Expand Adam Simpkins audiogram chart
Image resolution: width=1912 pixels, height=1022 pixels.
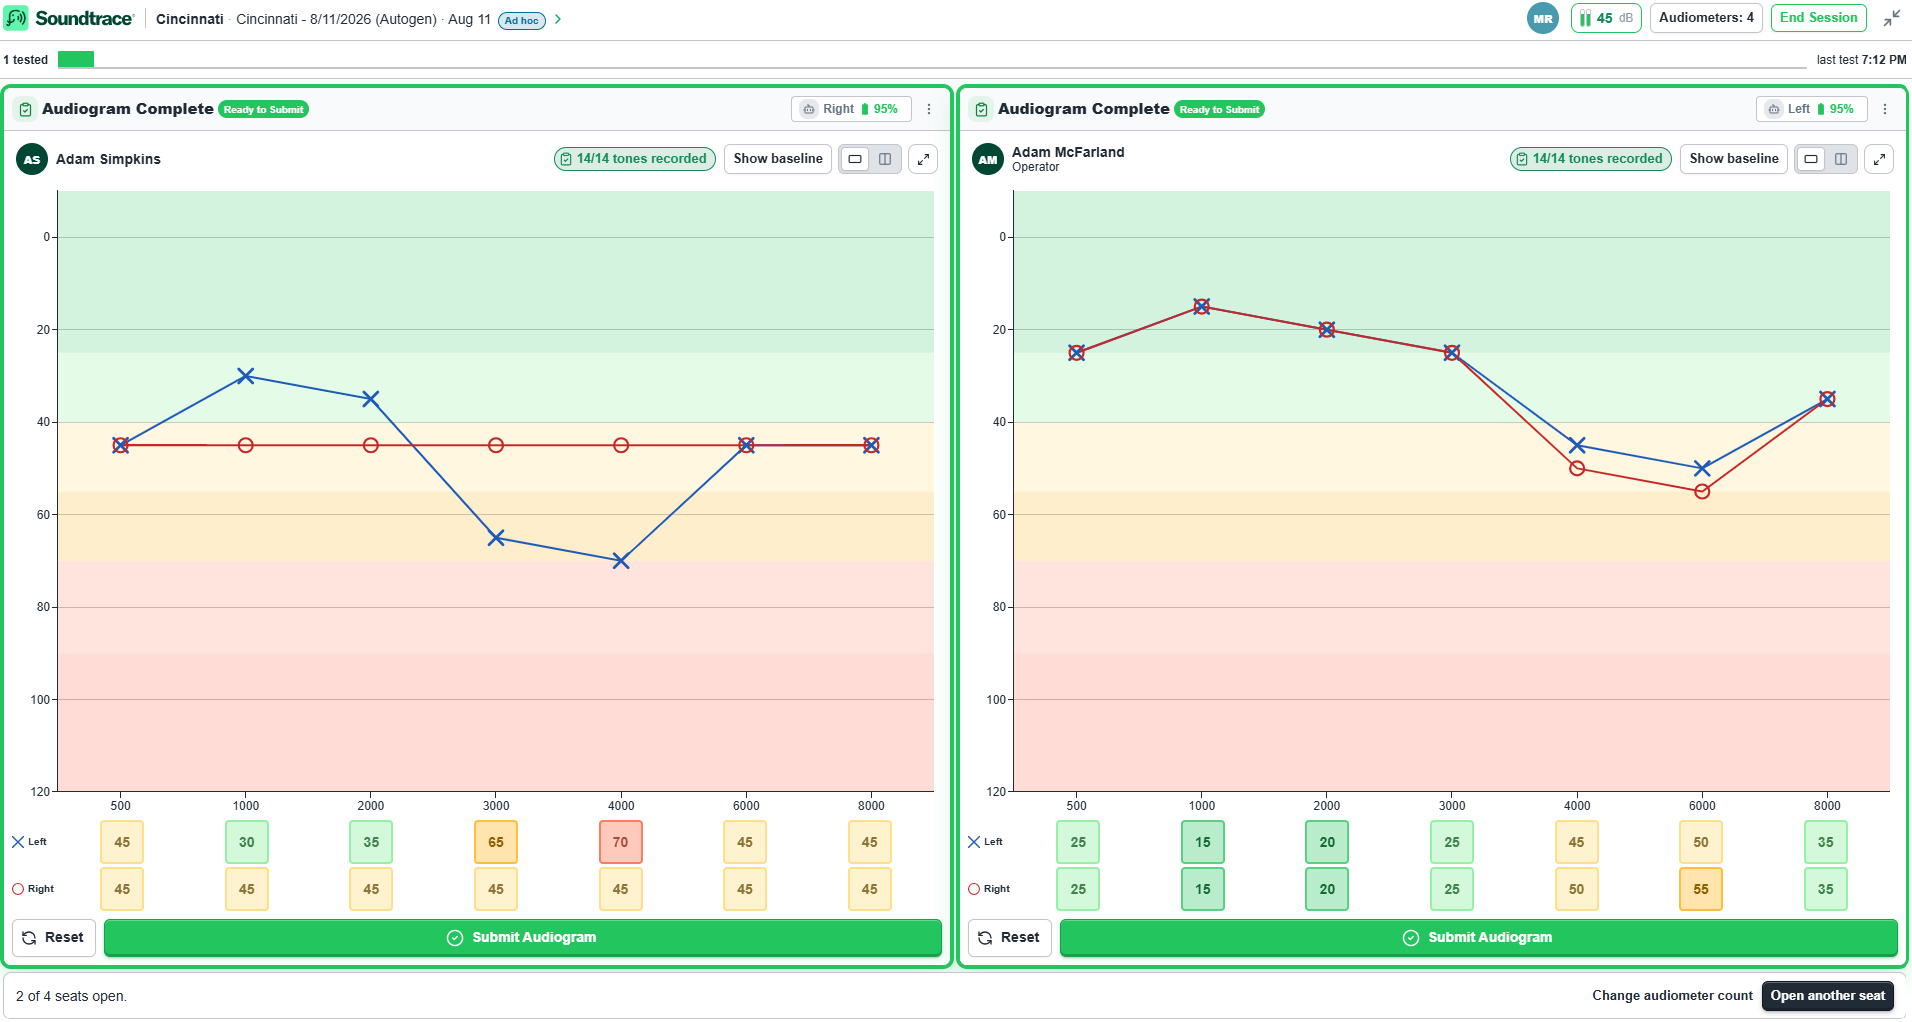pos(923,159)
